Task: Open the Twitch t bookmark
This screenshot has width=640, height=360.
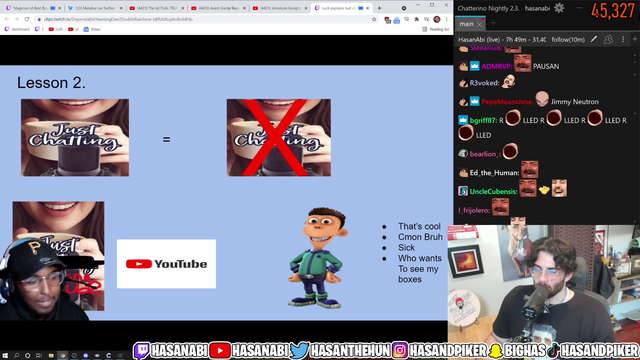Action: point(39,29)
